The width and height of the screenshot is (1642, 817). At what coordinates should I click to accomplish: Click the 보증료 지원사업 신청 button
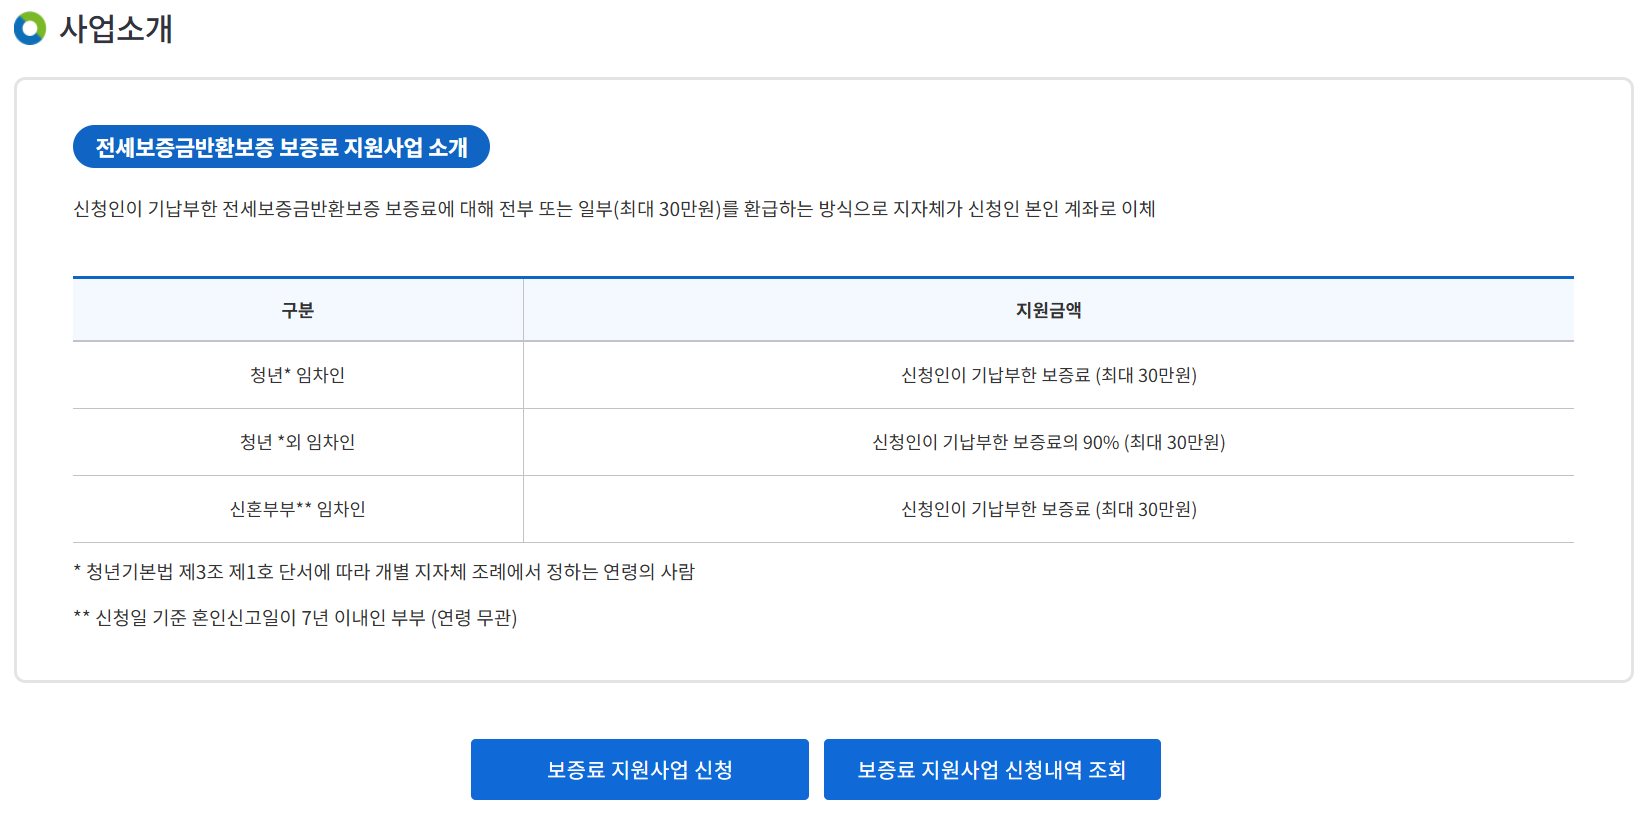click(640, 769)
